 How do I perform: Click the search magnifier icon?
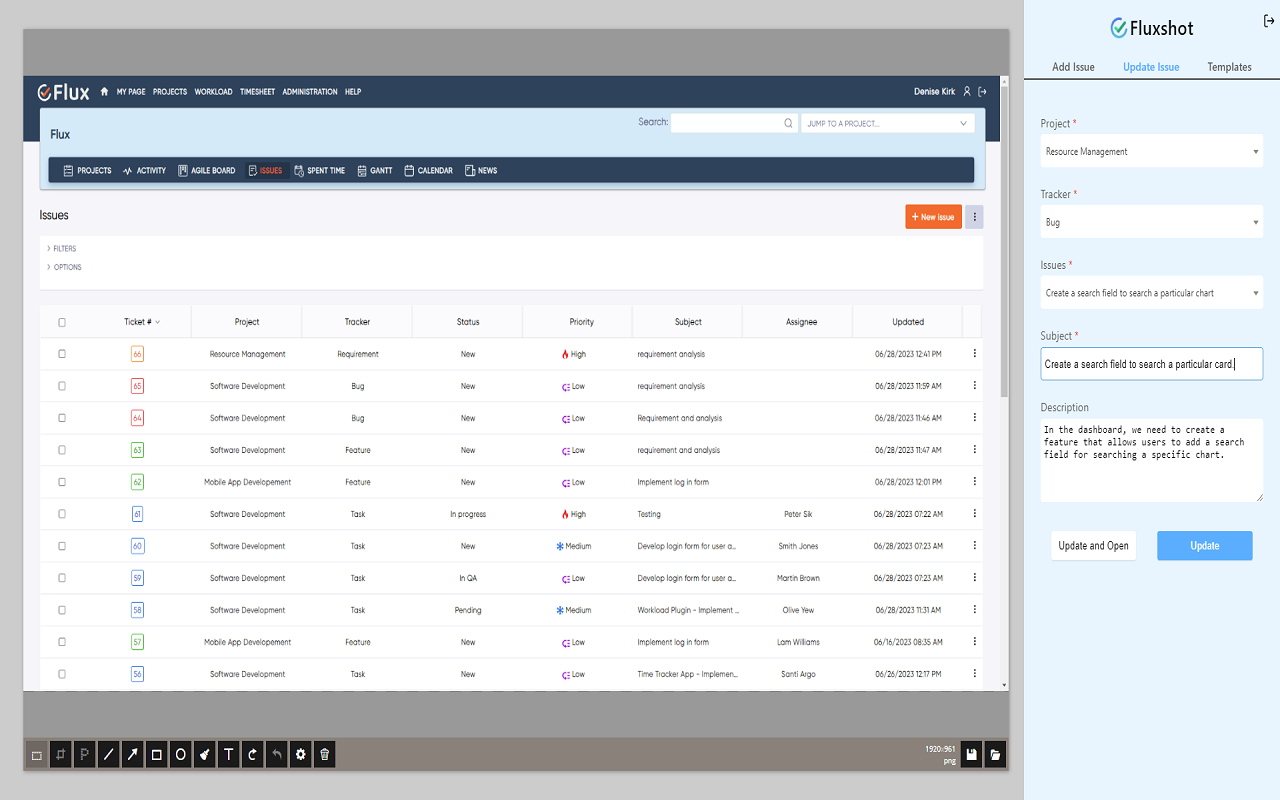point(788,124)
